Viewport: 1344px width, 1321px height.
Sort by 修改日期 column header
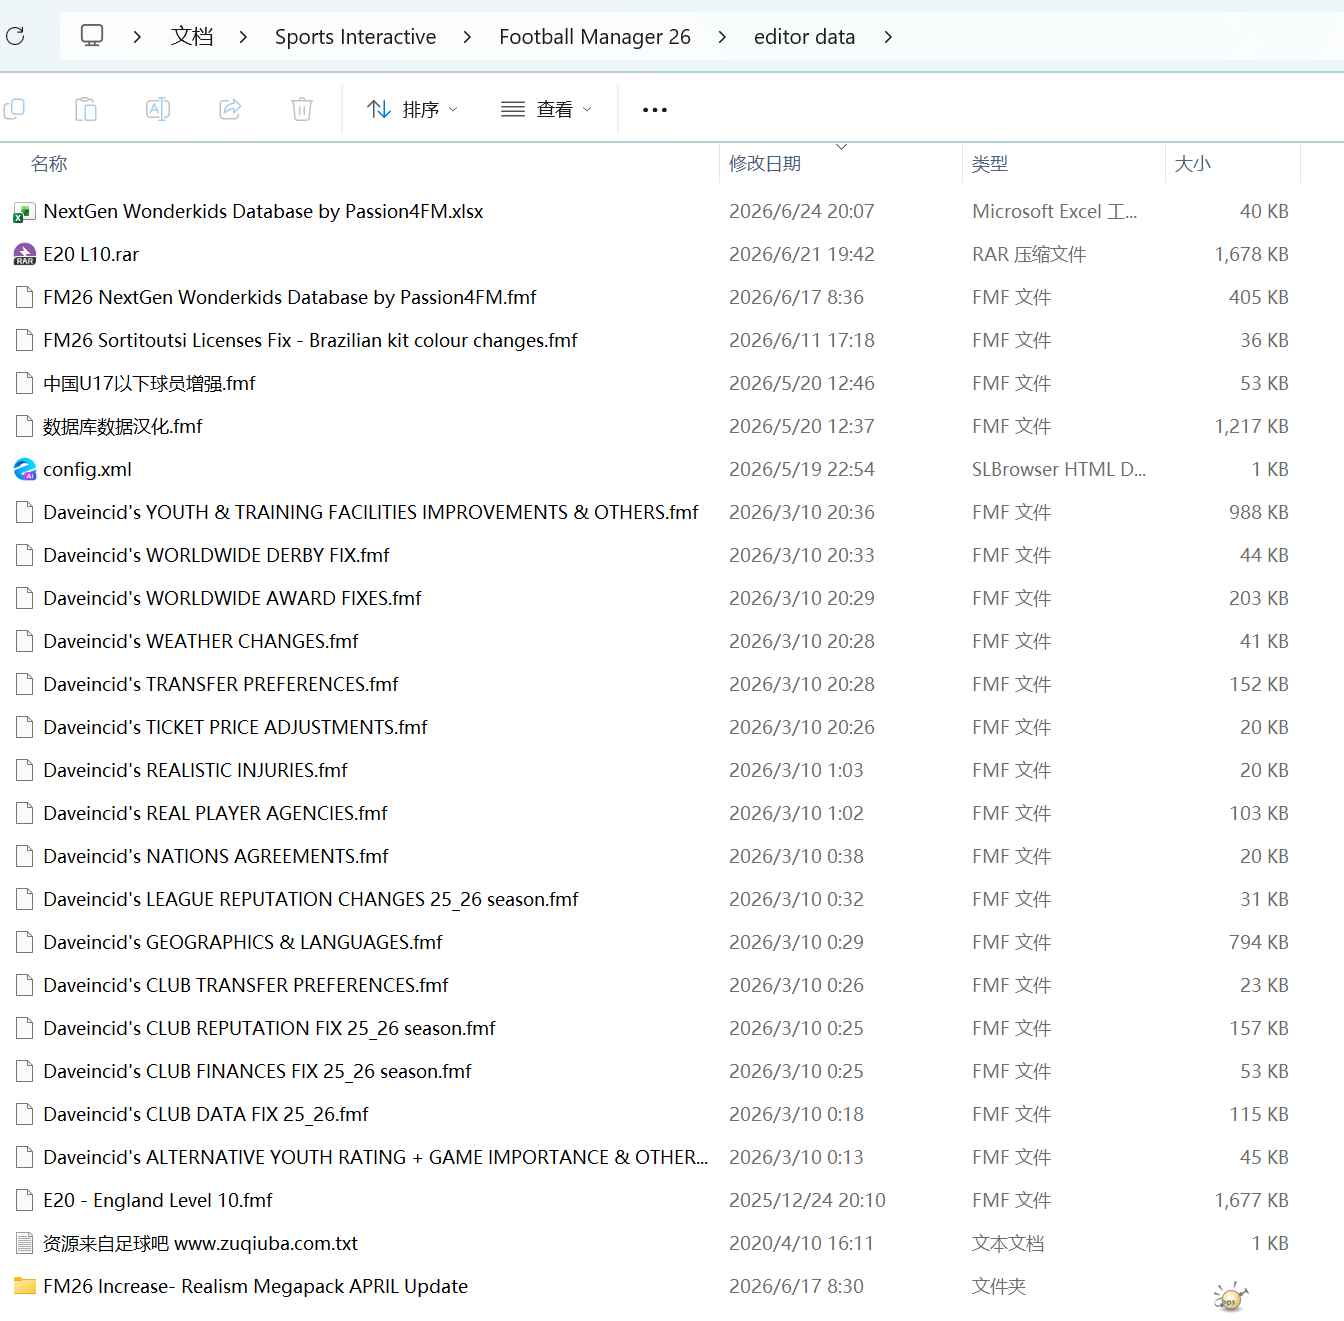point(765,164)
